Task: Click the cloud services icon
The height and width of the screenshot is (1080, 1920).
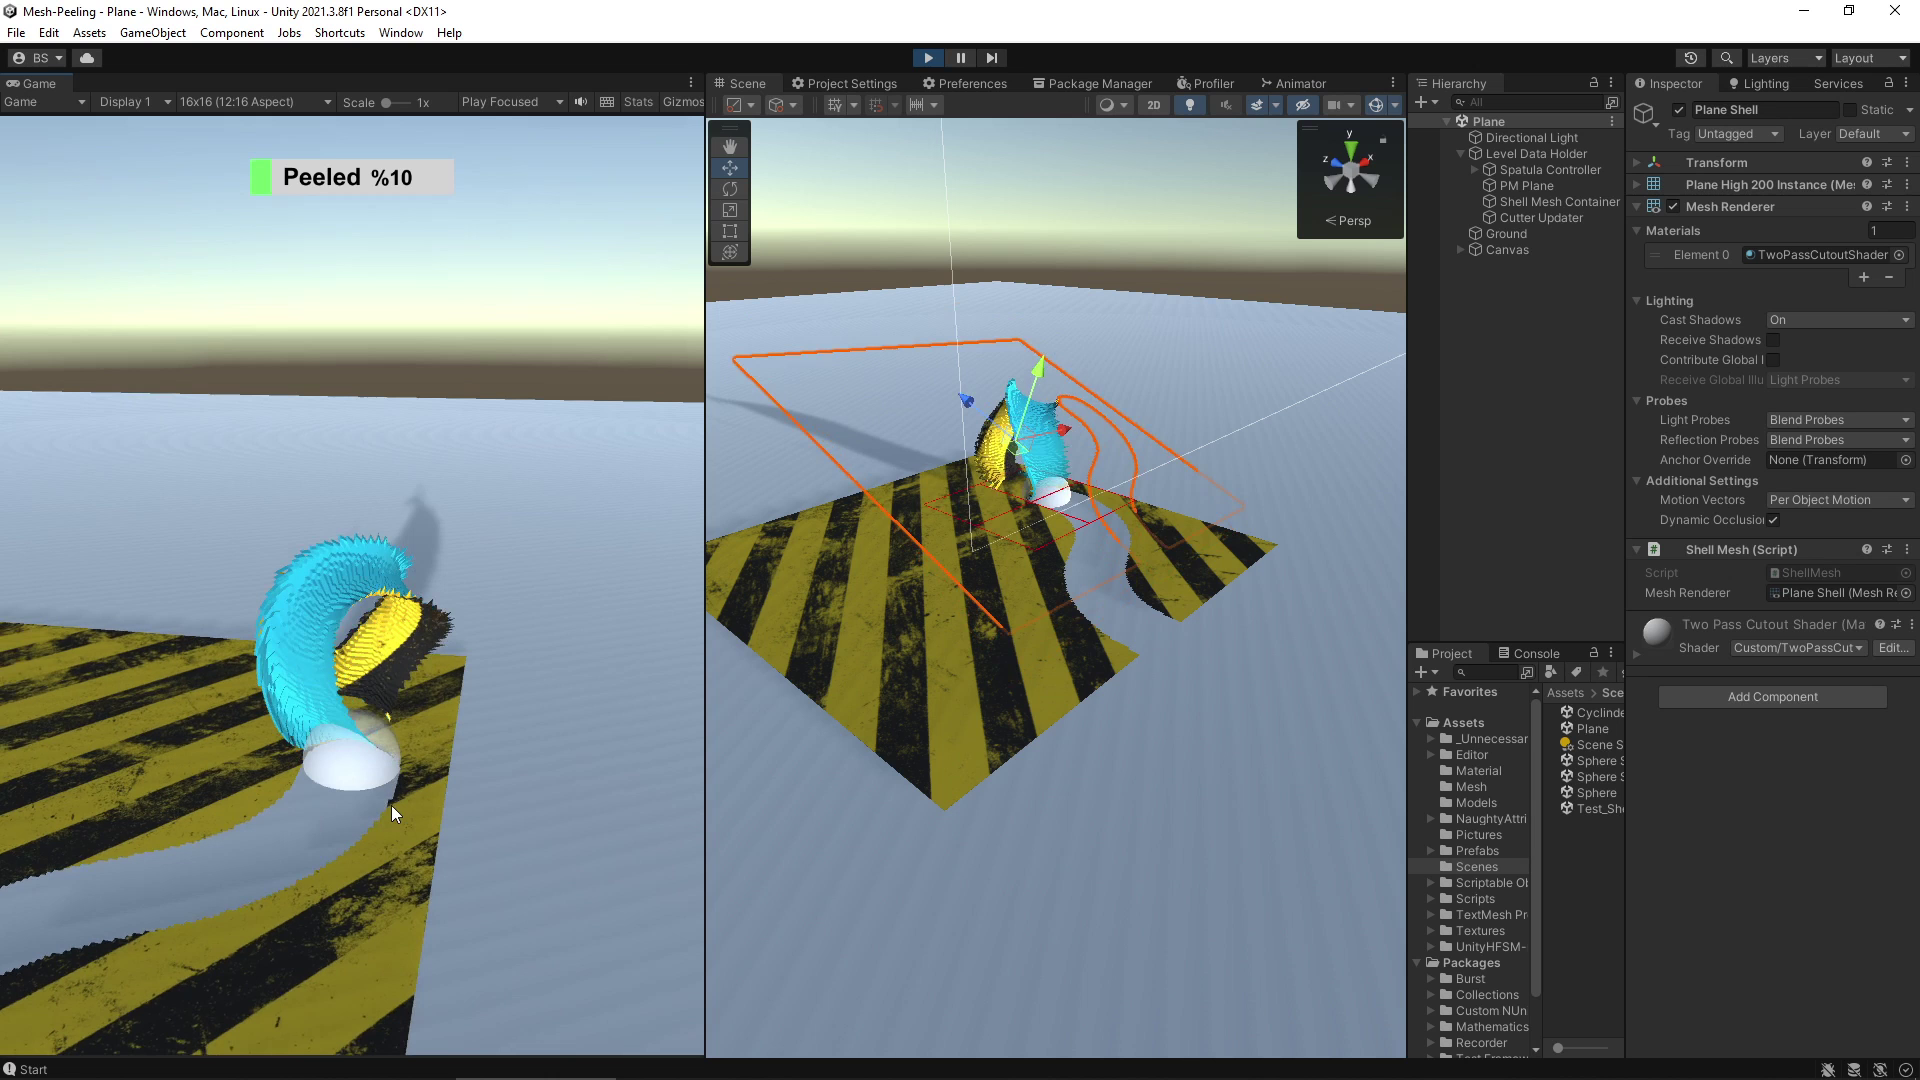Action: (x=87, y=58)
